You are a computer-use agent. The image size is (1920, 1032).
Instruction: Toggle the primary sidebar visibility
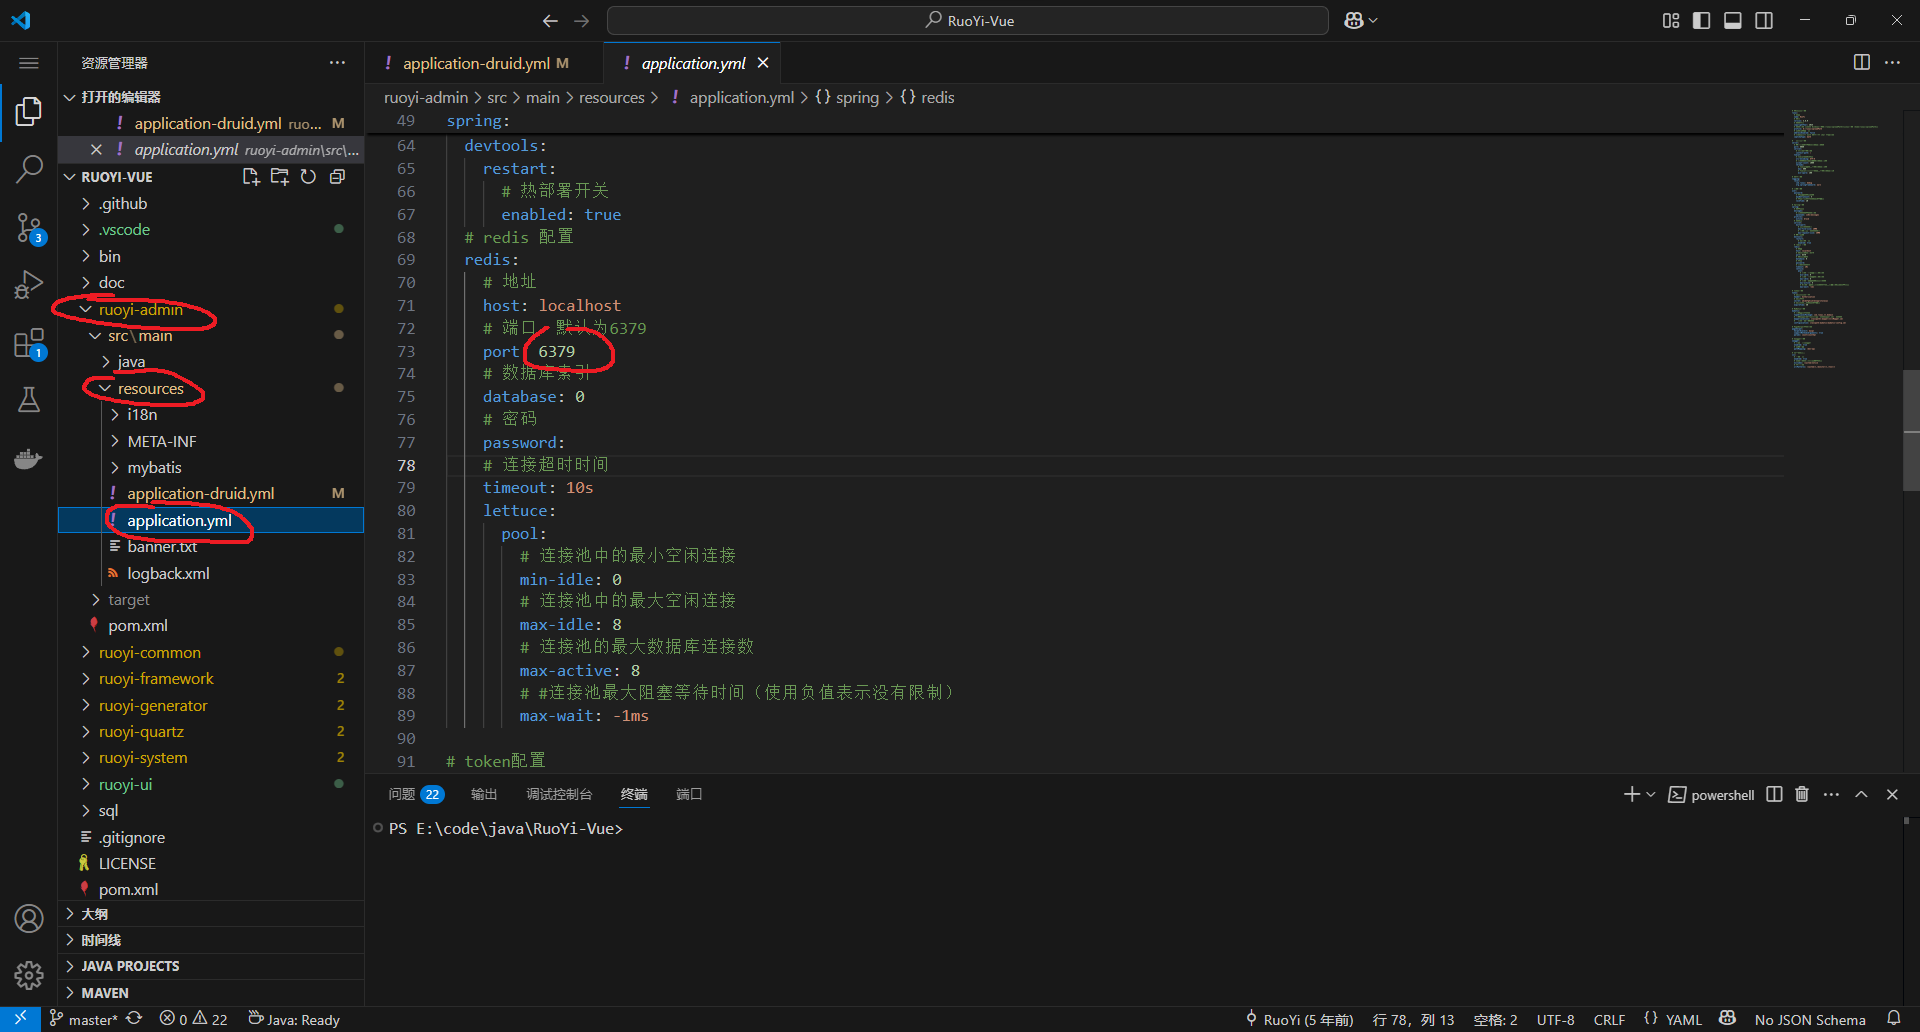tap(1701, 20)
